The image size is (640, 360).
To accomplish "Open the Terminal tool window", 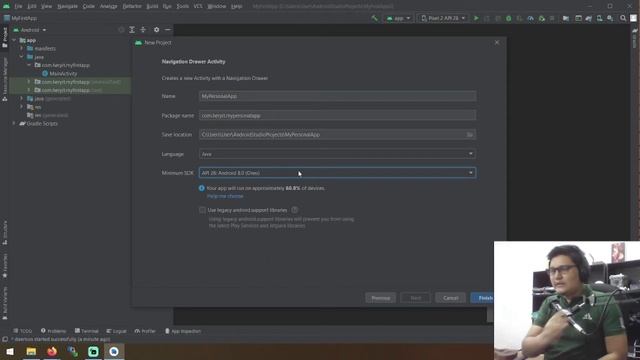I will pos(87,331).
